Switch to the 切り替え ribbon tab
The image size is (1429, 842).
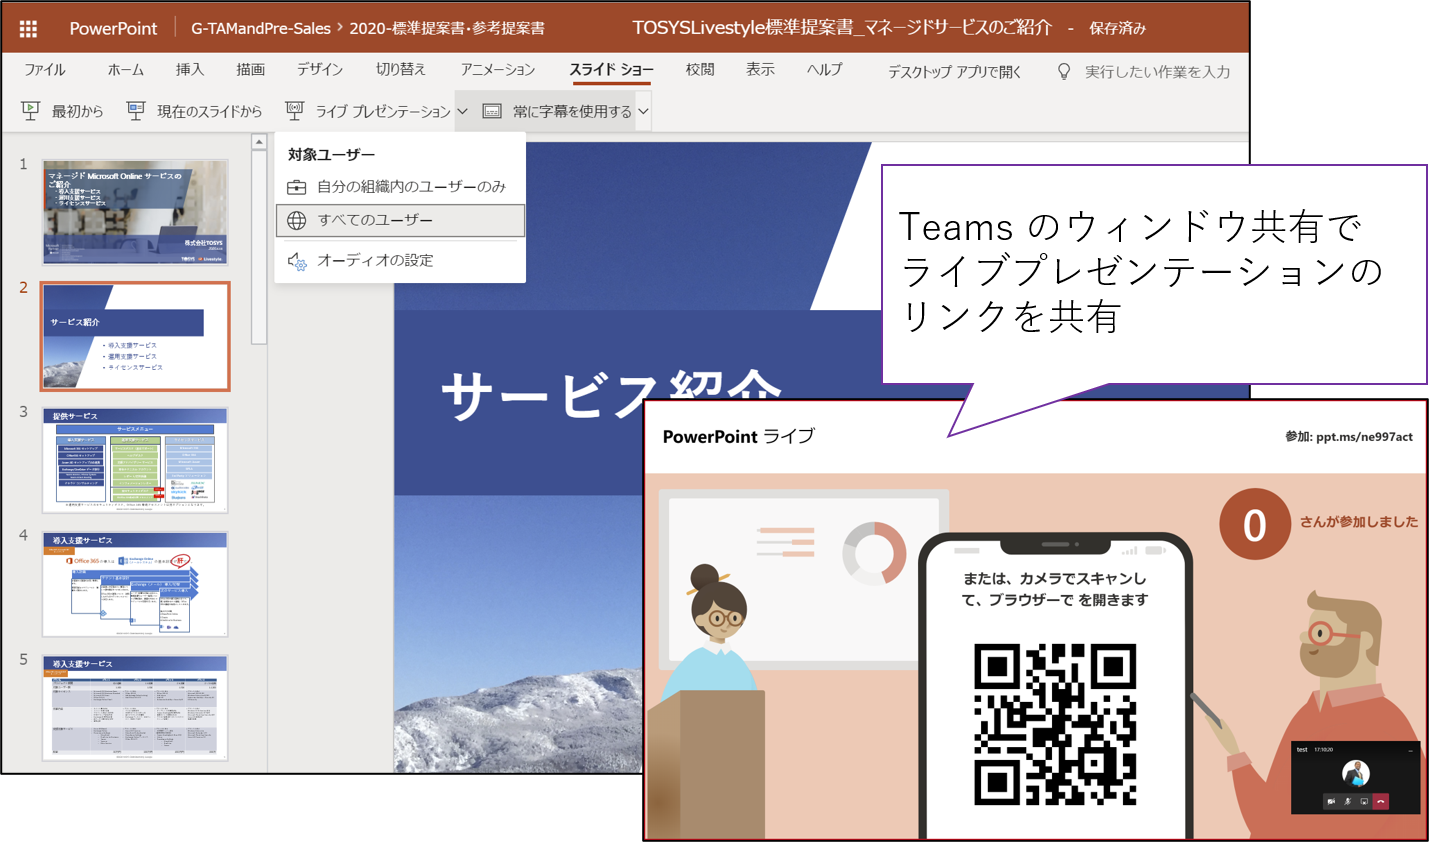point(401,70)
